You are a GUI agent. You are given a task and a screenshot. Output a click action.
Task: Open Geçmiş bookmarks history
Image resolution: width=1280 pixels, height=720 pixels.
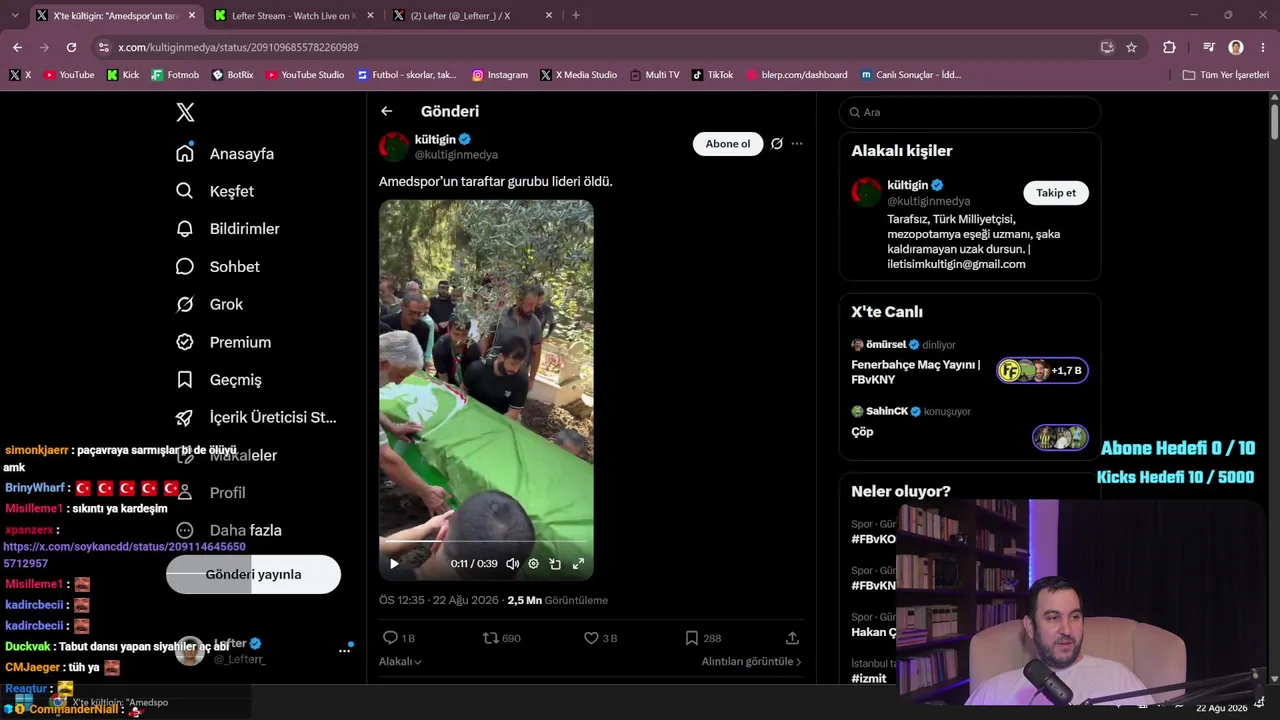click(x=219, y=380)
